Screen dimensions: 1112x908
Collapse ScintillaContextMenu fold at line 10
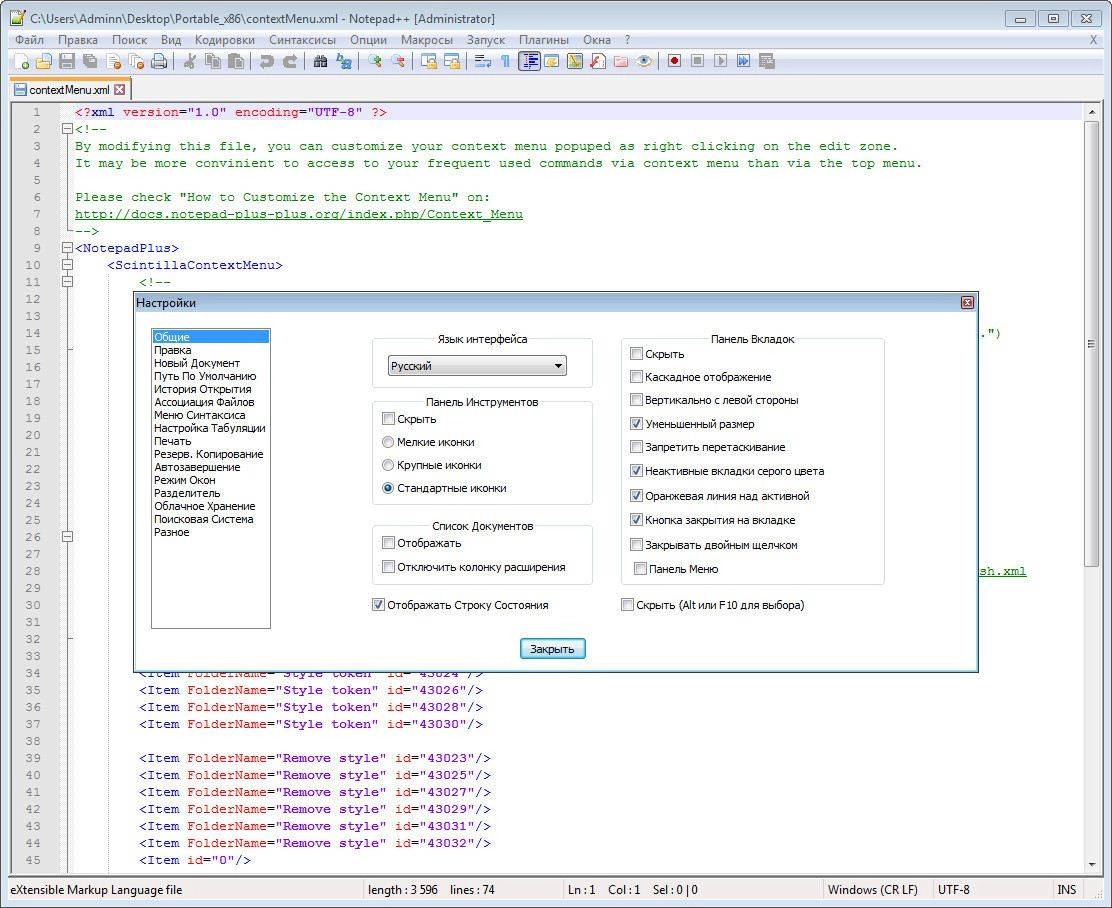click(67, 265)
